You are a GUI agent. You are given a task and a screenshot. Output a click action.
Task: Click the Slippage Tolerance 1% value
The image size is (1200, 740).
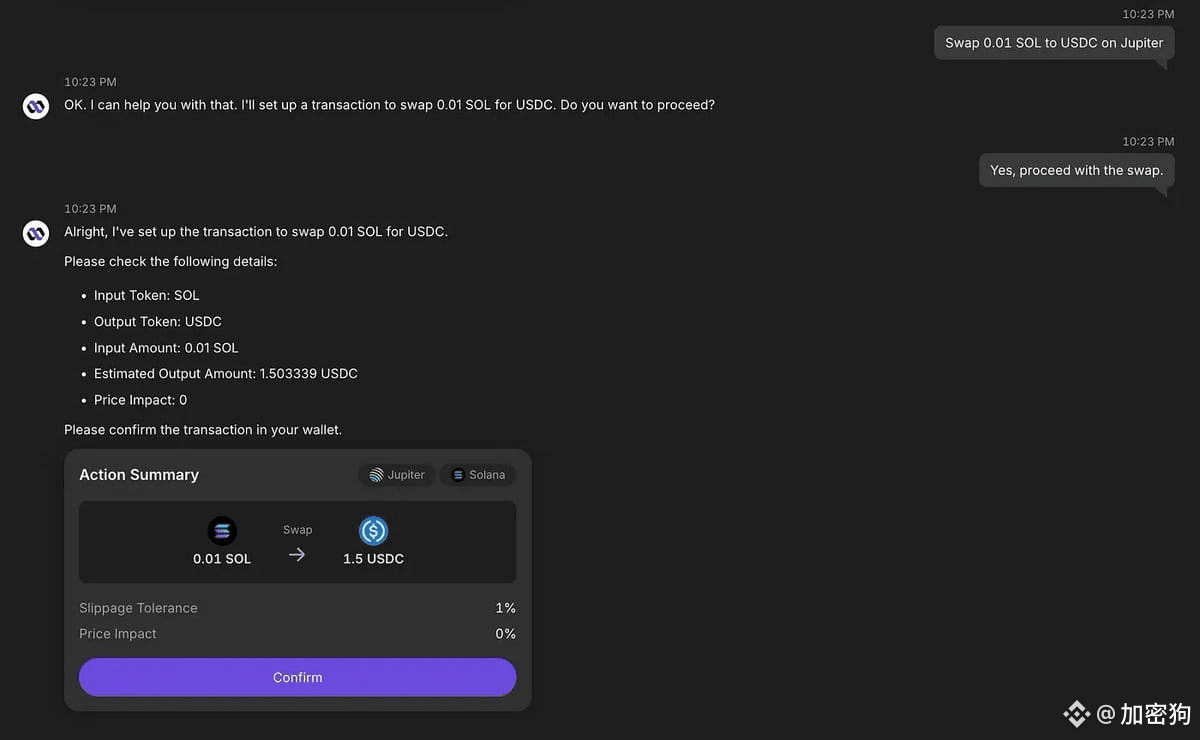[505, 608]
